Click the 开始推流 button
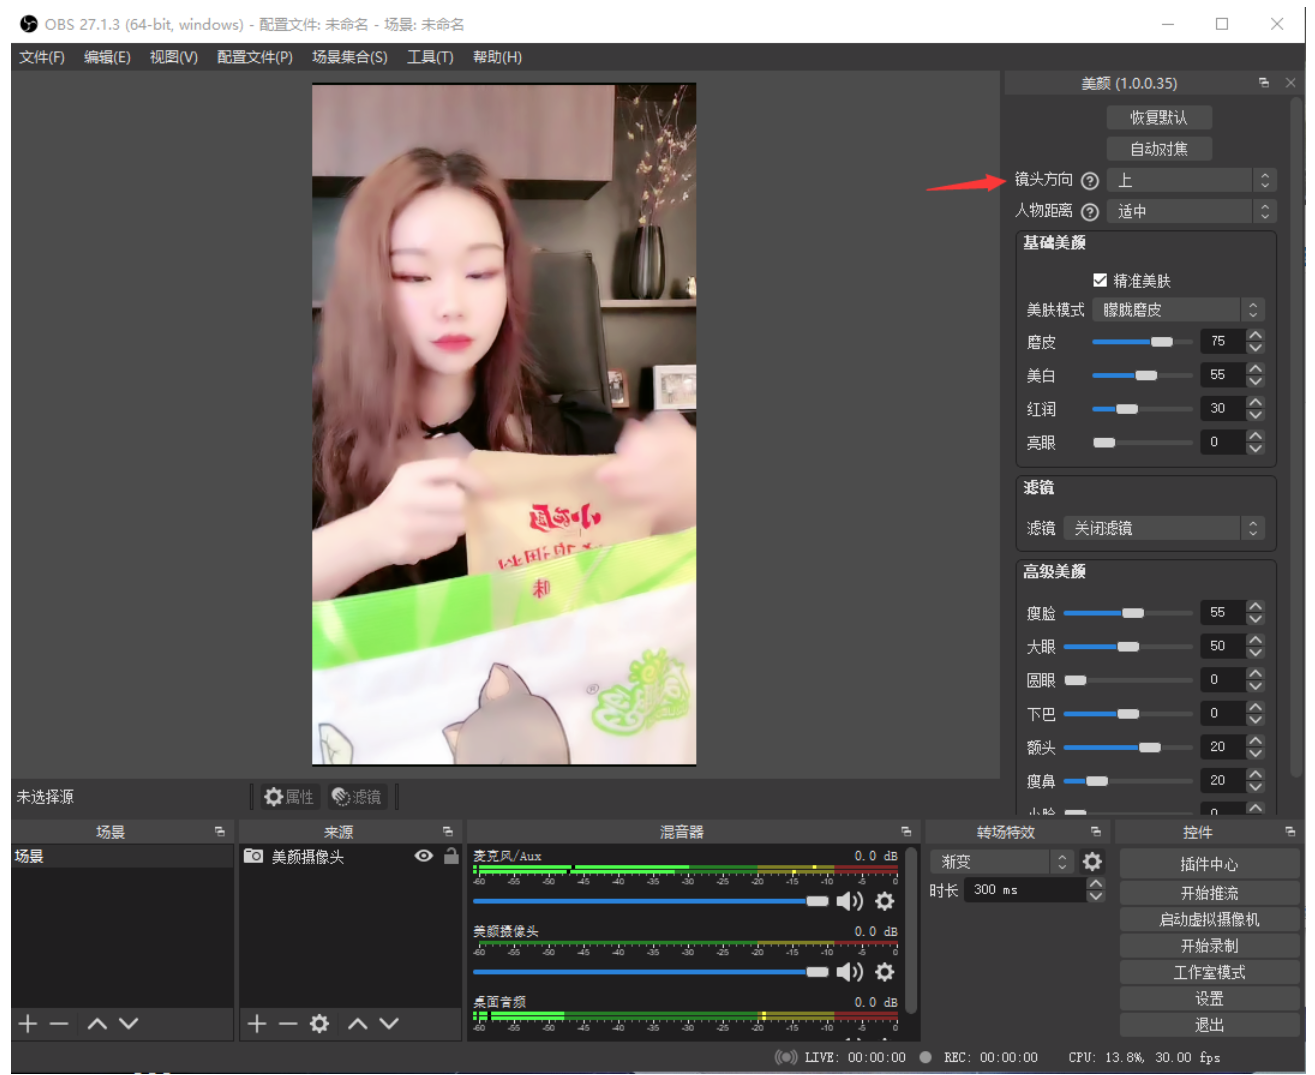 (x=1209, y=893)
